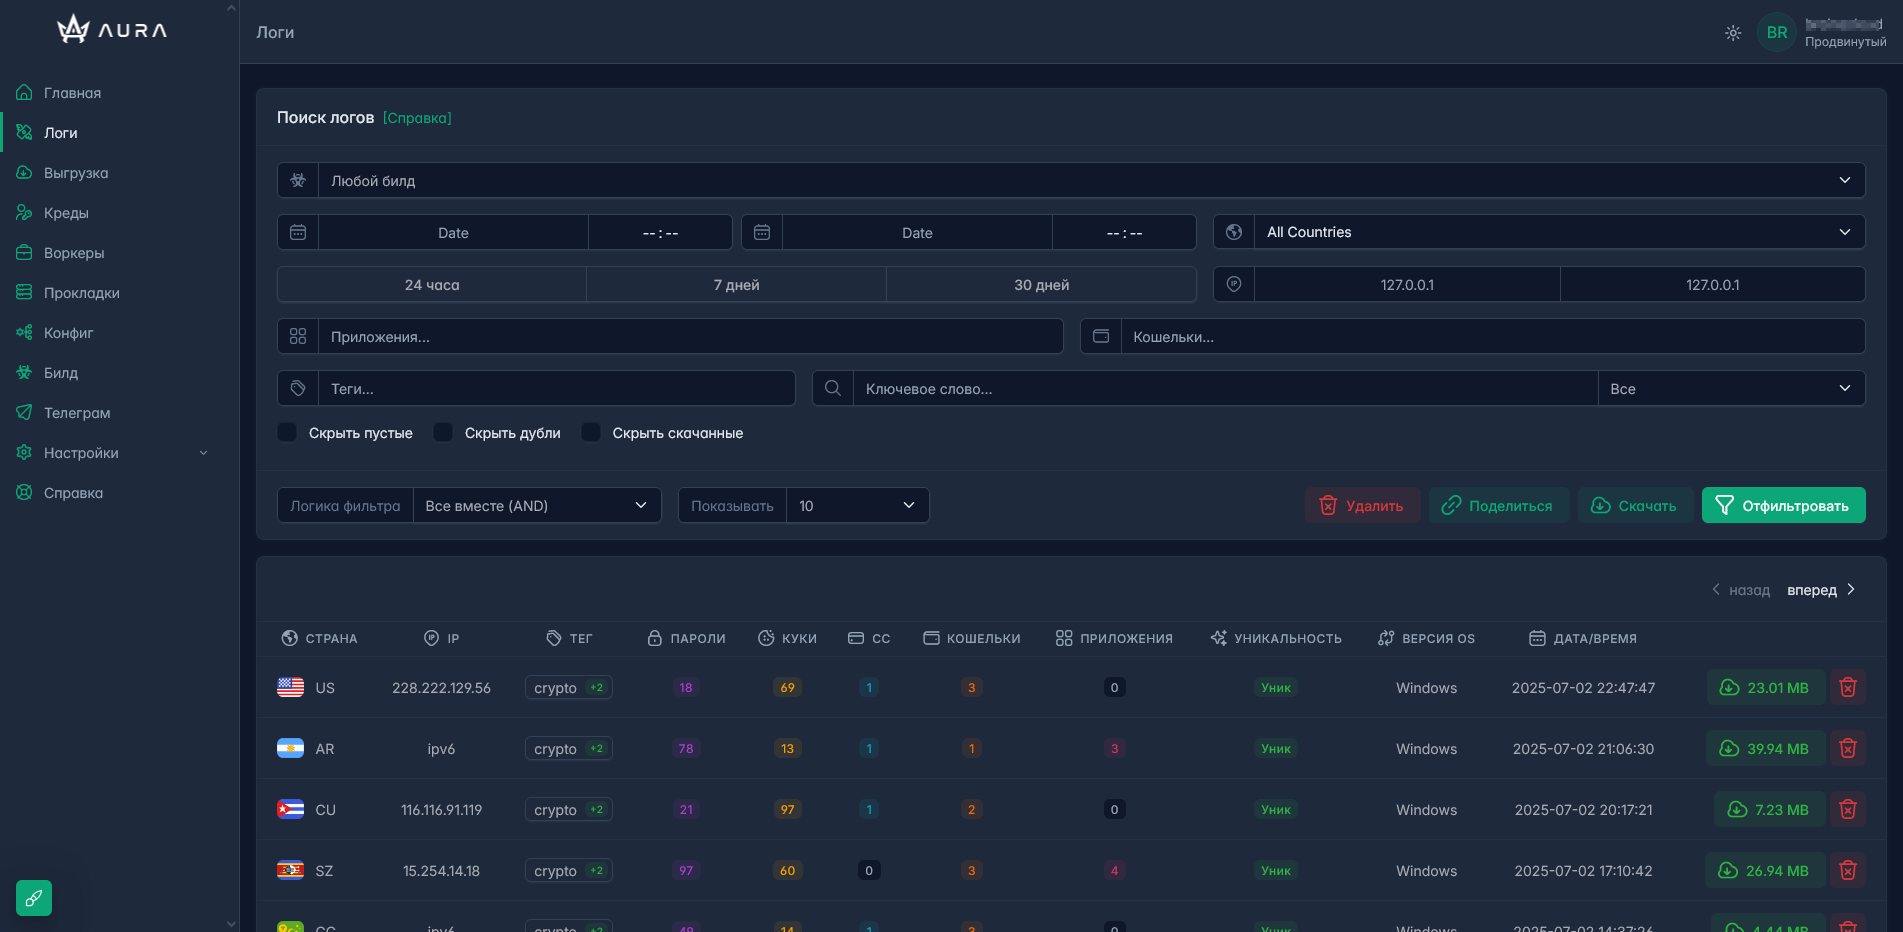Expand the All Countries selector
Image resolution: width=1903 pixels, height=932 pixels.
(x=1558, y=232)
